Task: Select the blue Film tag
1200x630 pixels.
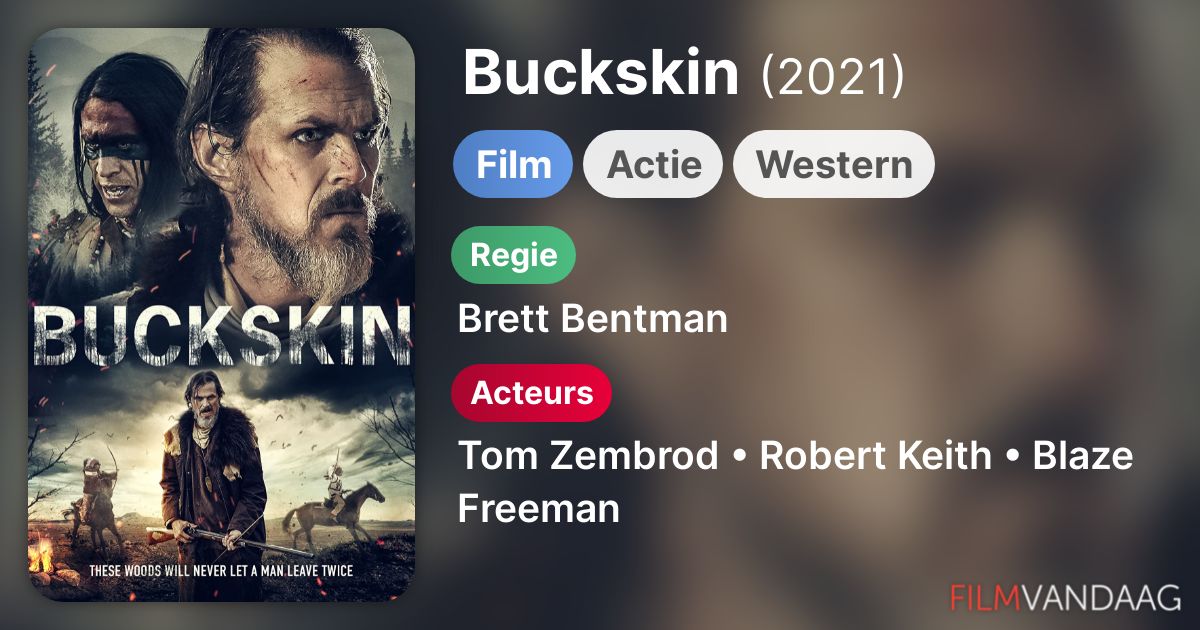Action: (513, 164)
